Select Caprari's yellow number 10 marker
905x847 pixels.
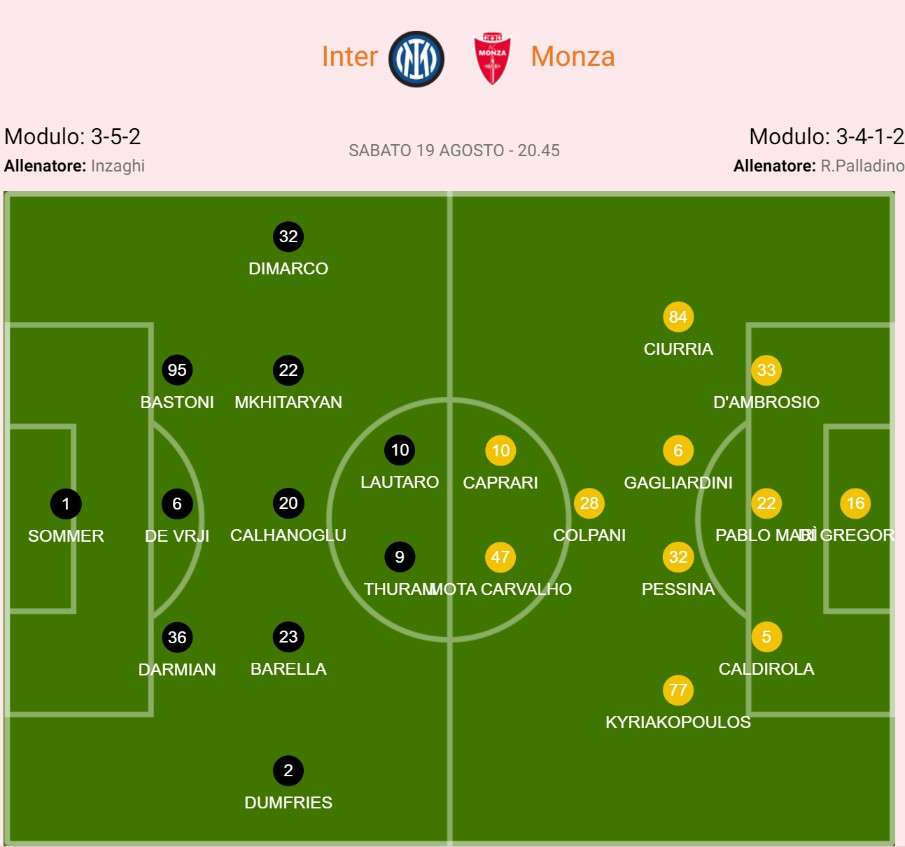click(x=500, y=450)
